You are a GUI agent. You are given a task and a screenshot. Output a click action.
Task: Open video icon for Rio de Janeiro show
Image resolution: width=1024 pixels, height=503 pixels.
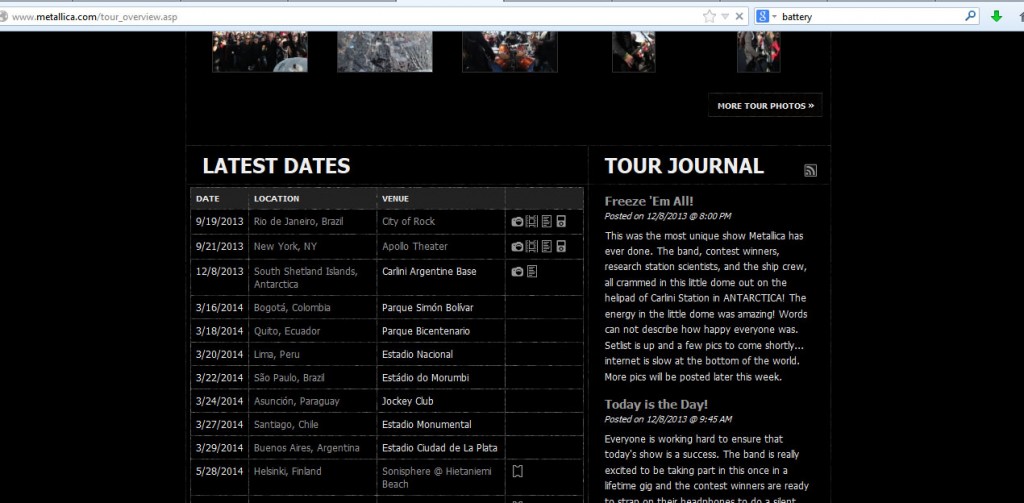532,221
